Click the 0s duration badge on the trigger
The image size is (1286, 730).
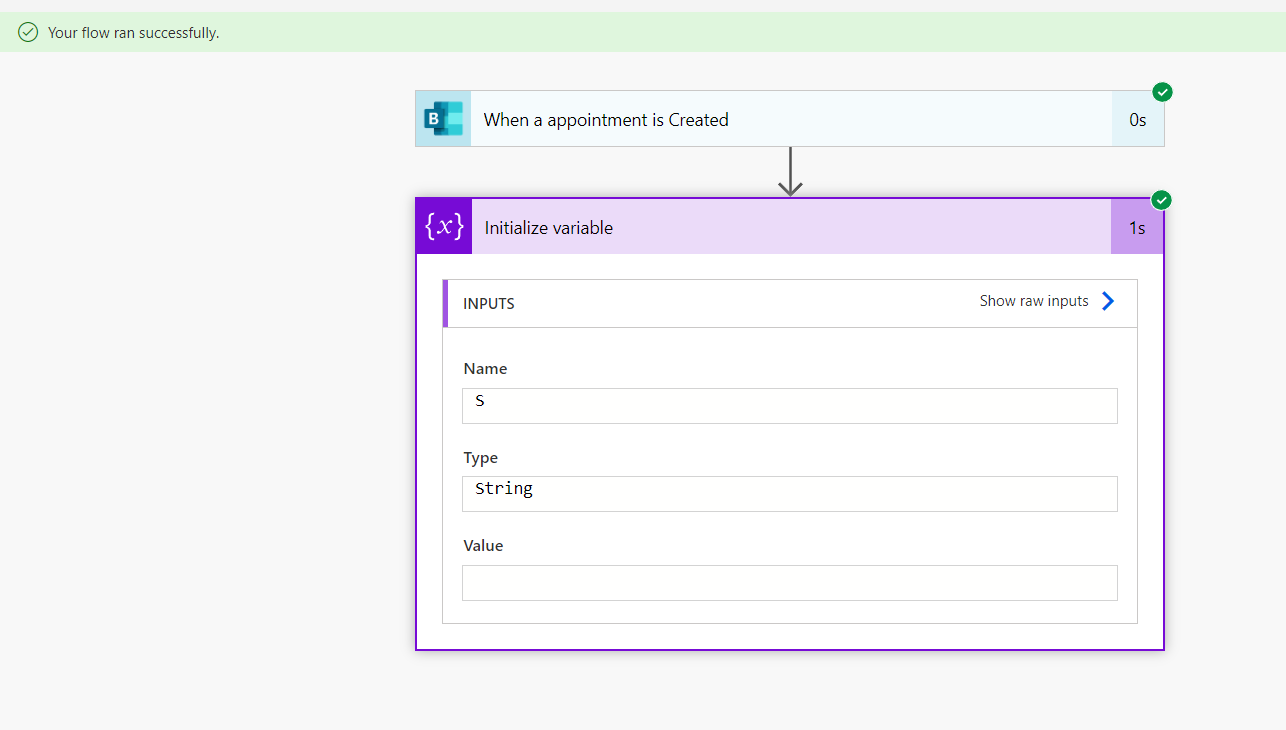(x=1138, y=119)
